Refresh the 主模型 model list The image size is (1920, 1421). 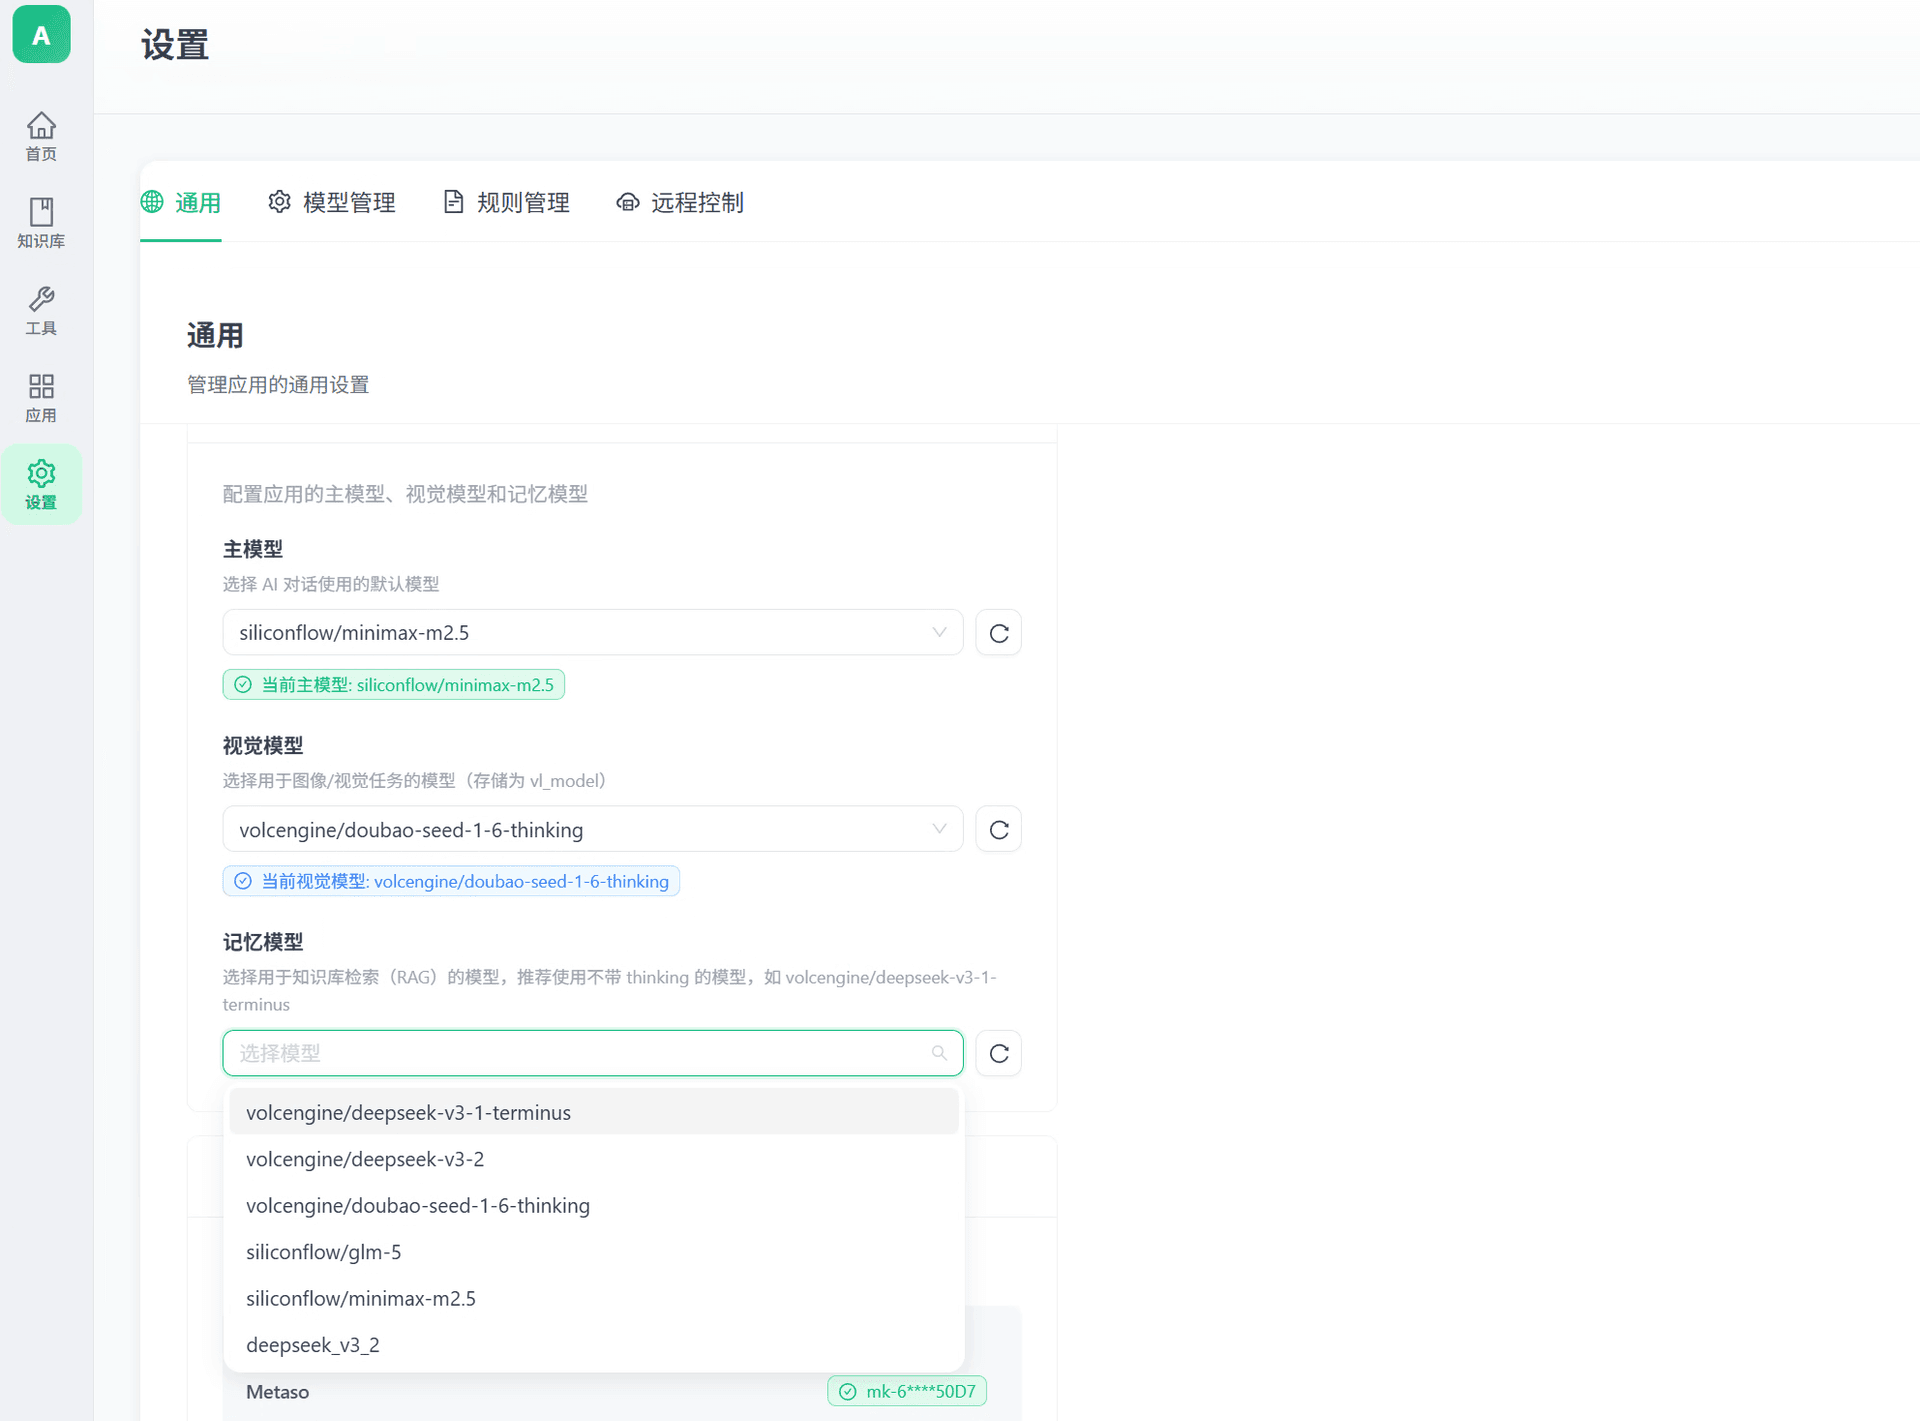point(998,632)
